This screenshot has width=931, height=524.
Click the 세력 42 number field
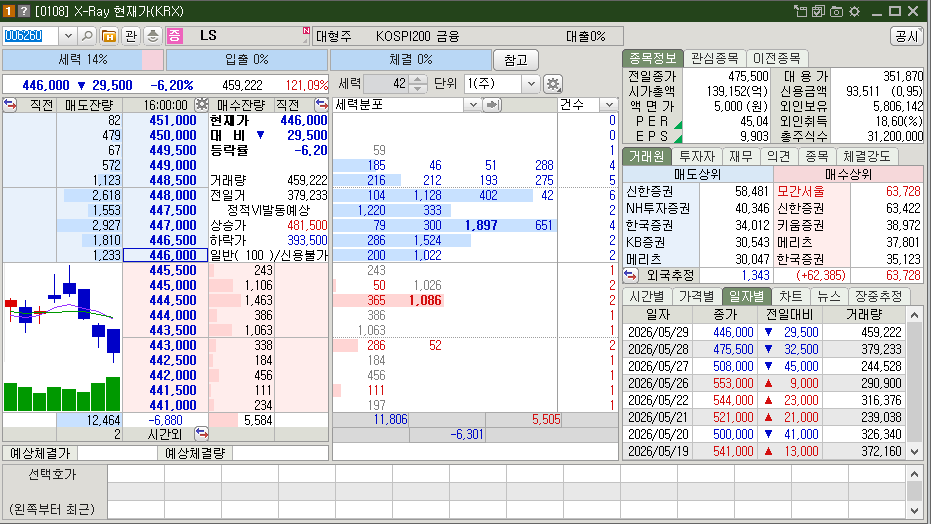pos(387,84)
